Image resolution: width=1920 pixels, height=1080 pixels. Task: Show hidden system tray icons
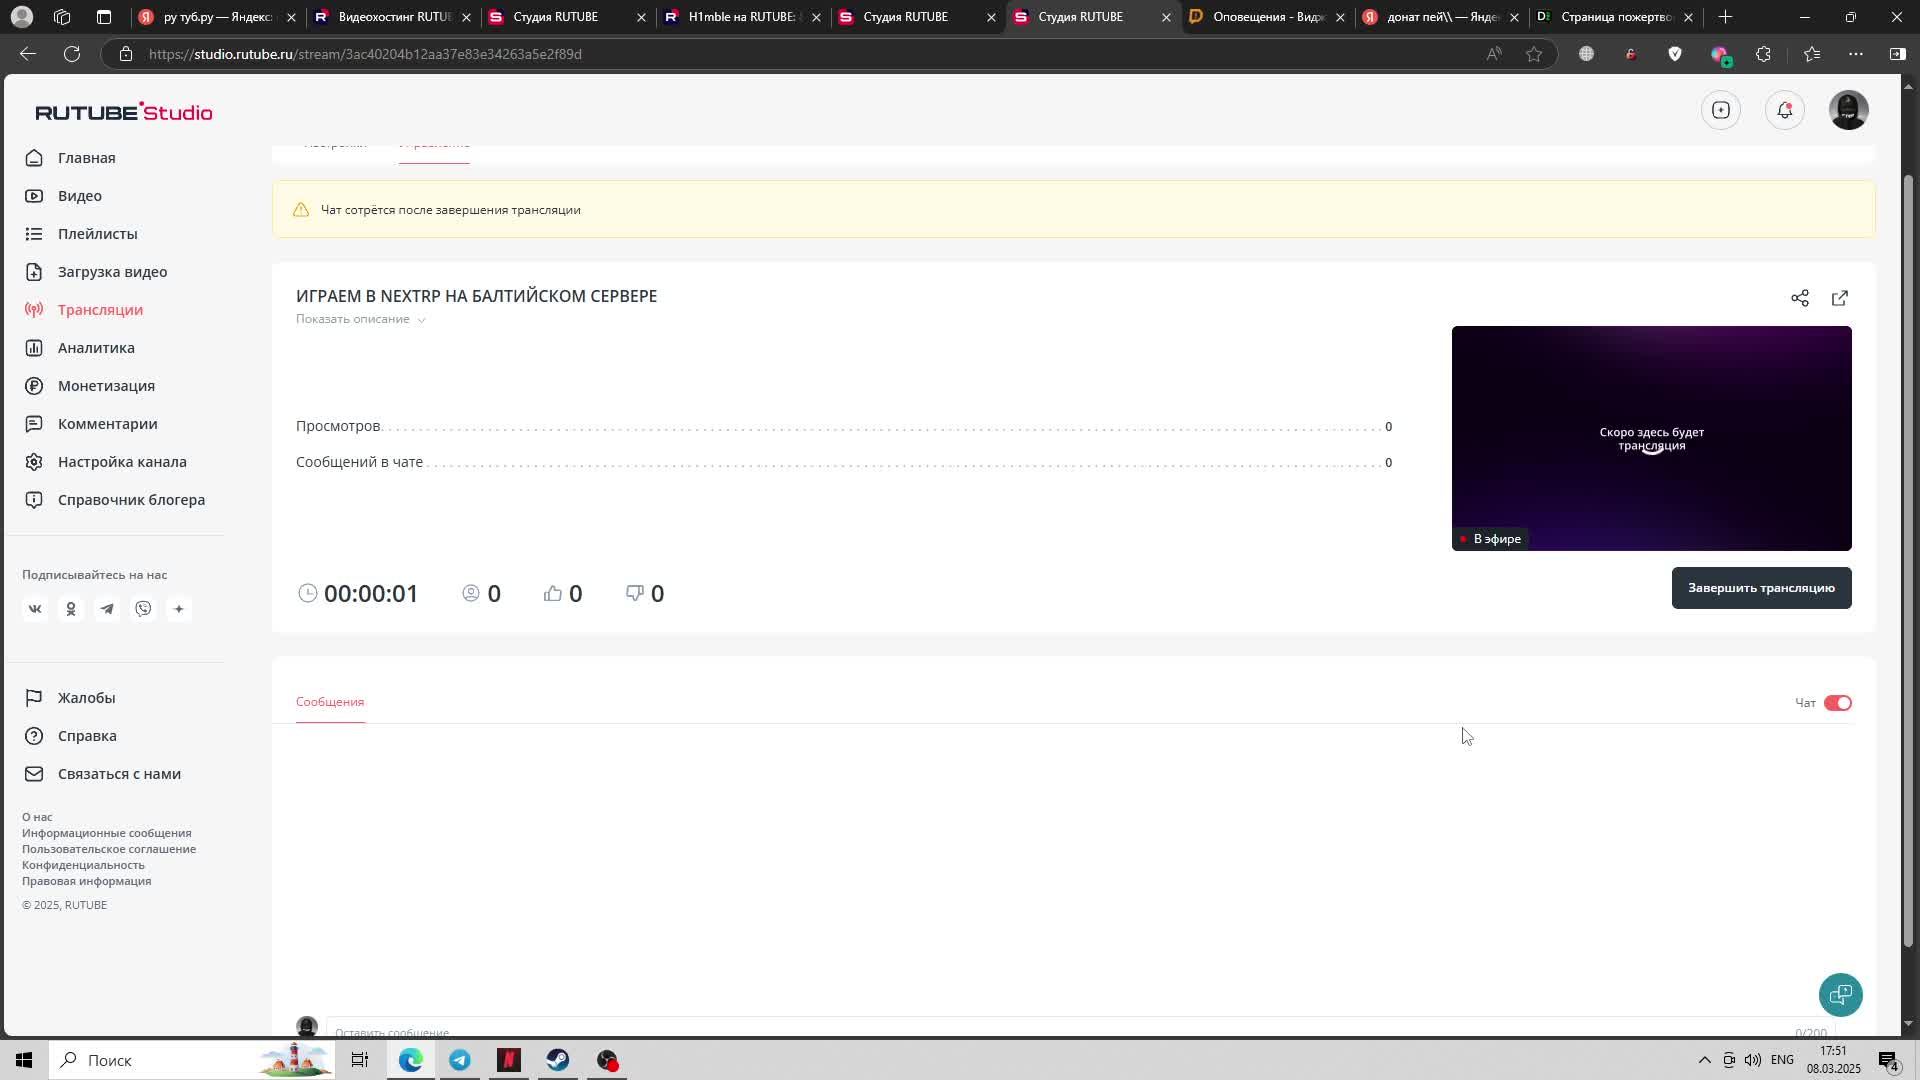(1704, 1060)
